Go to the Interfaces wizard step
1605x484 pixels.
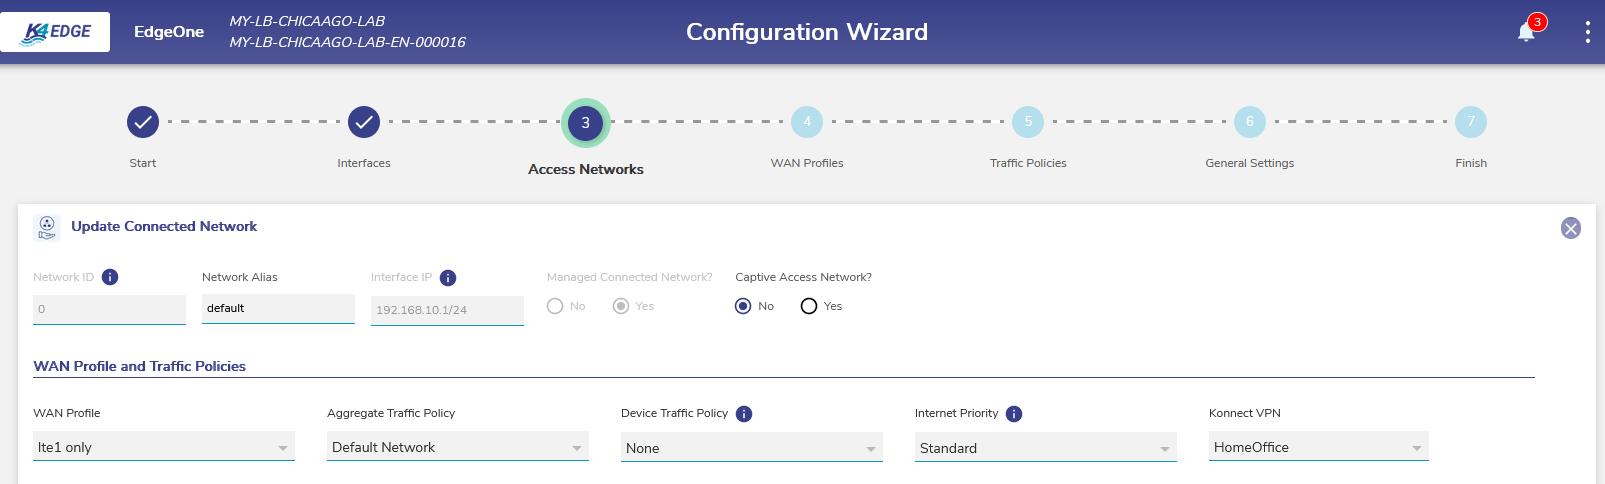point(364,122)
